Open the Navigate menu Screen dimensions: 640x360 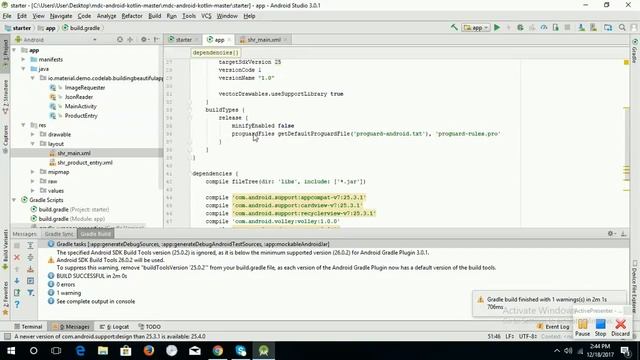[61, 16]
